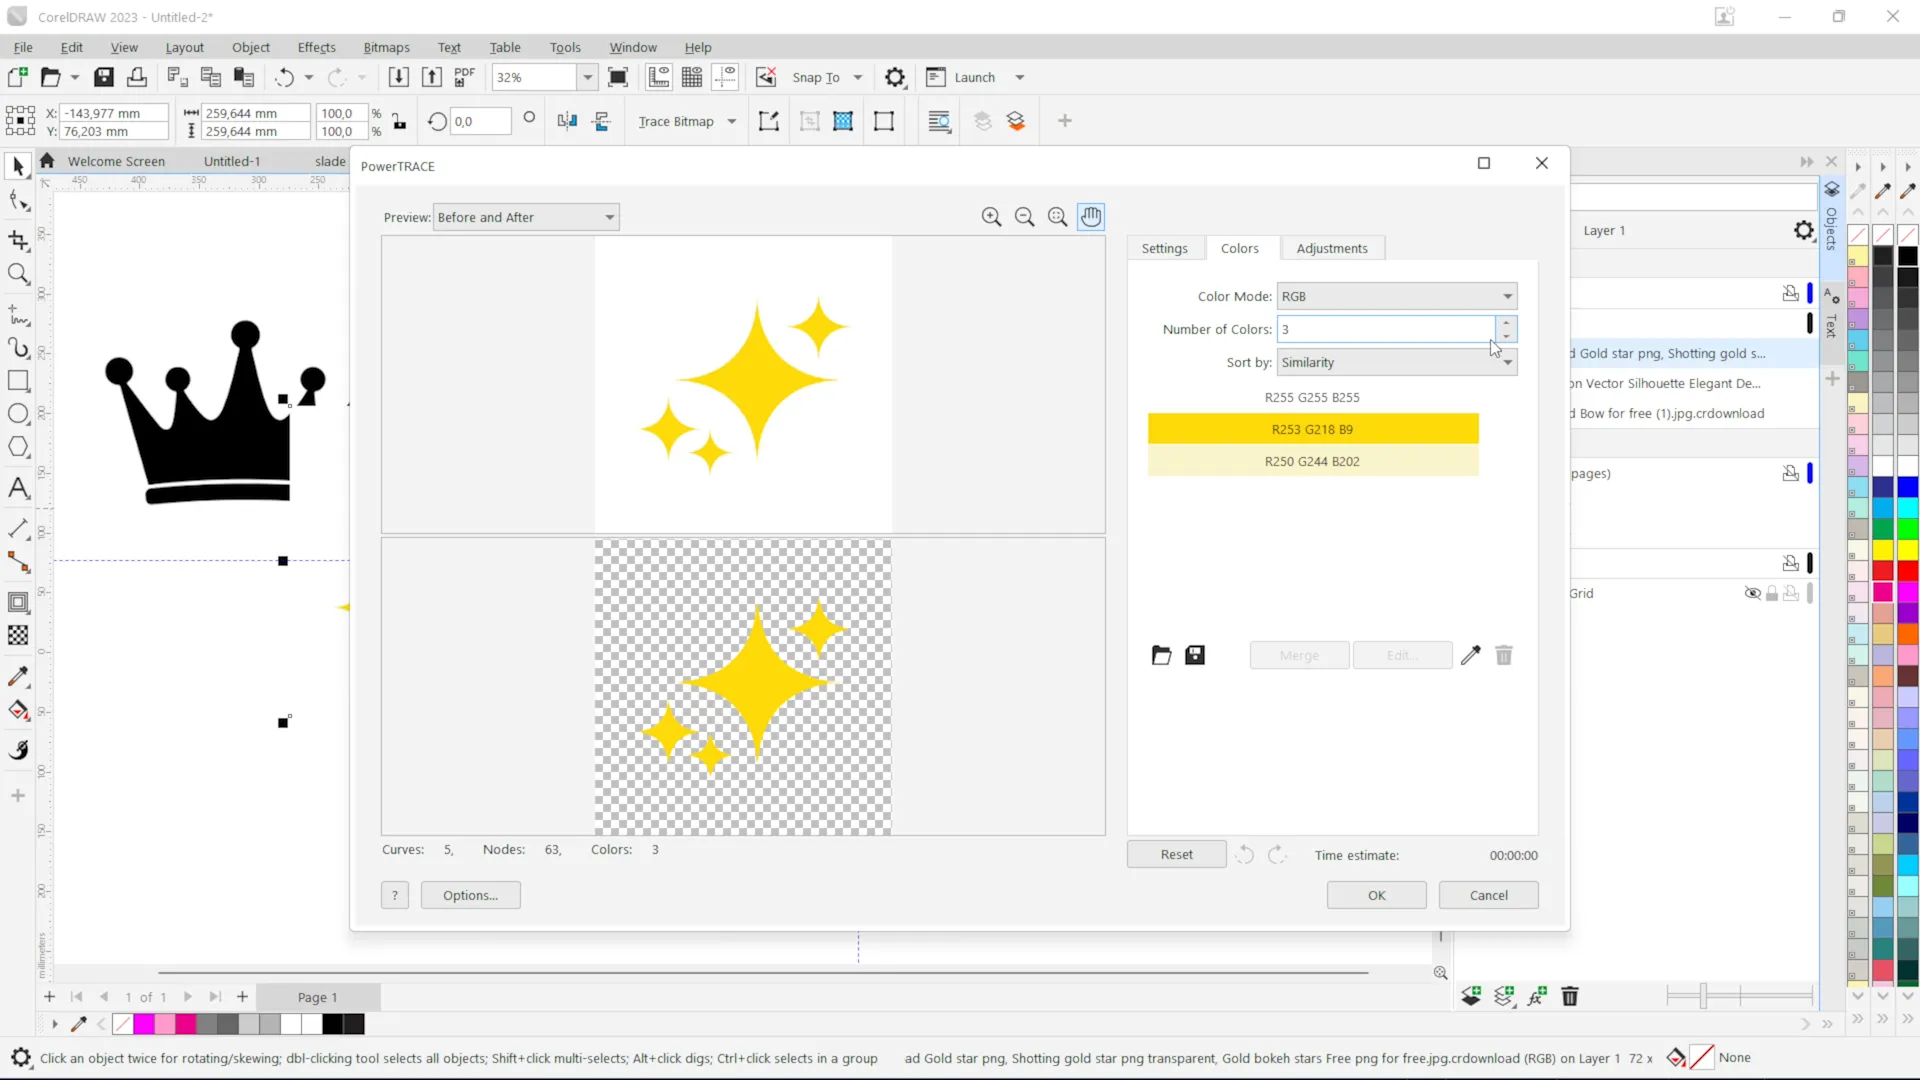
Task: Switch to the Welcome Screen tab
Action: [116, 161]
